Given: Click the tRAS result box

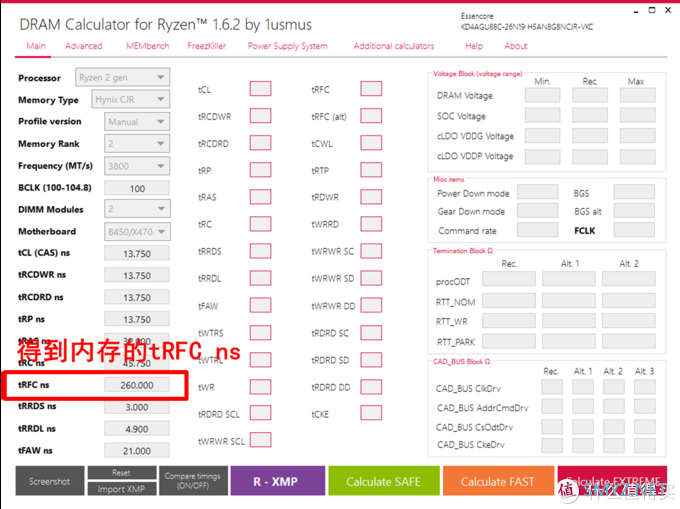Looking at the screenshot, I should [x=260, y=197].
